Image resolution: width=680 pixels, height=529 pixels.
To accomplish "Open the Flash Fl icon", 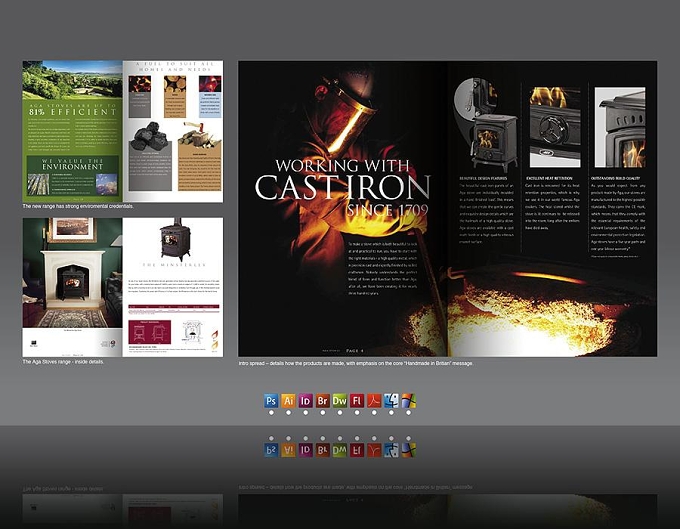I will point(357,401).
